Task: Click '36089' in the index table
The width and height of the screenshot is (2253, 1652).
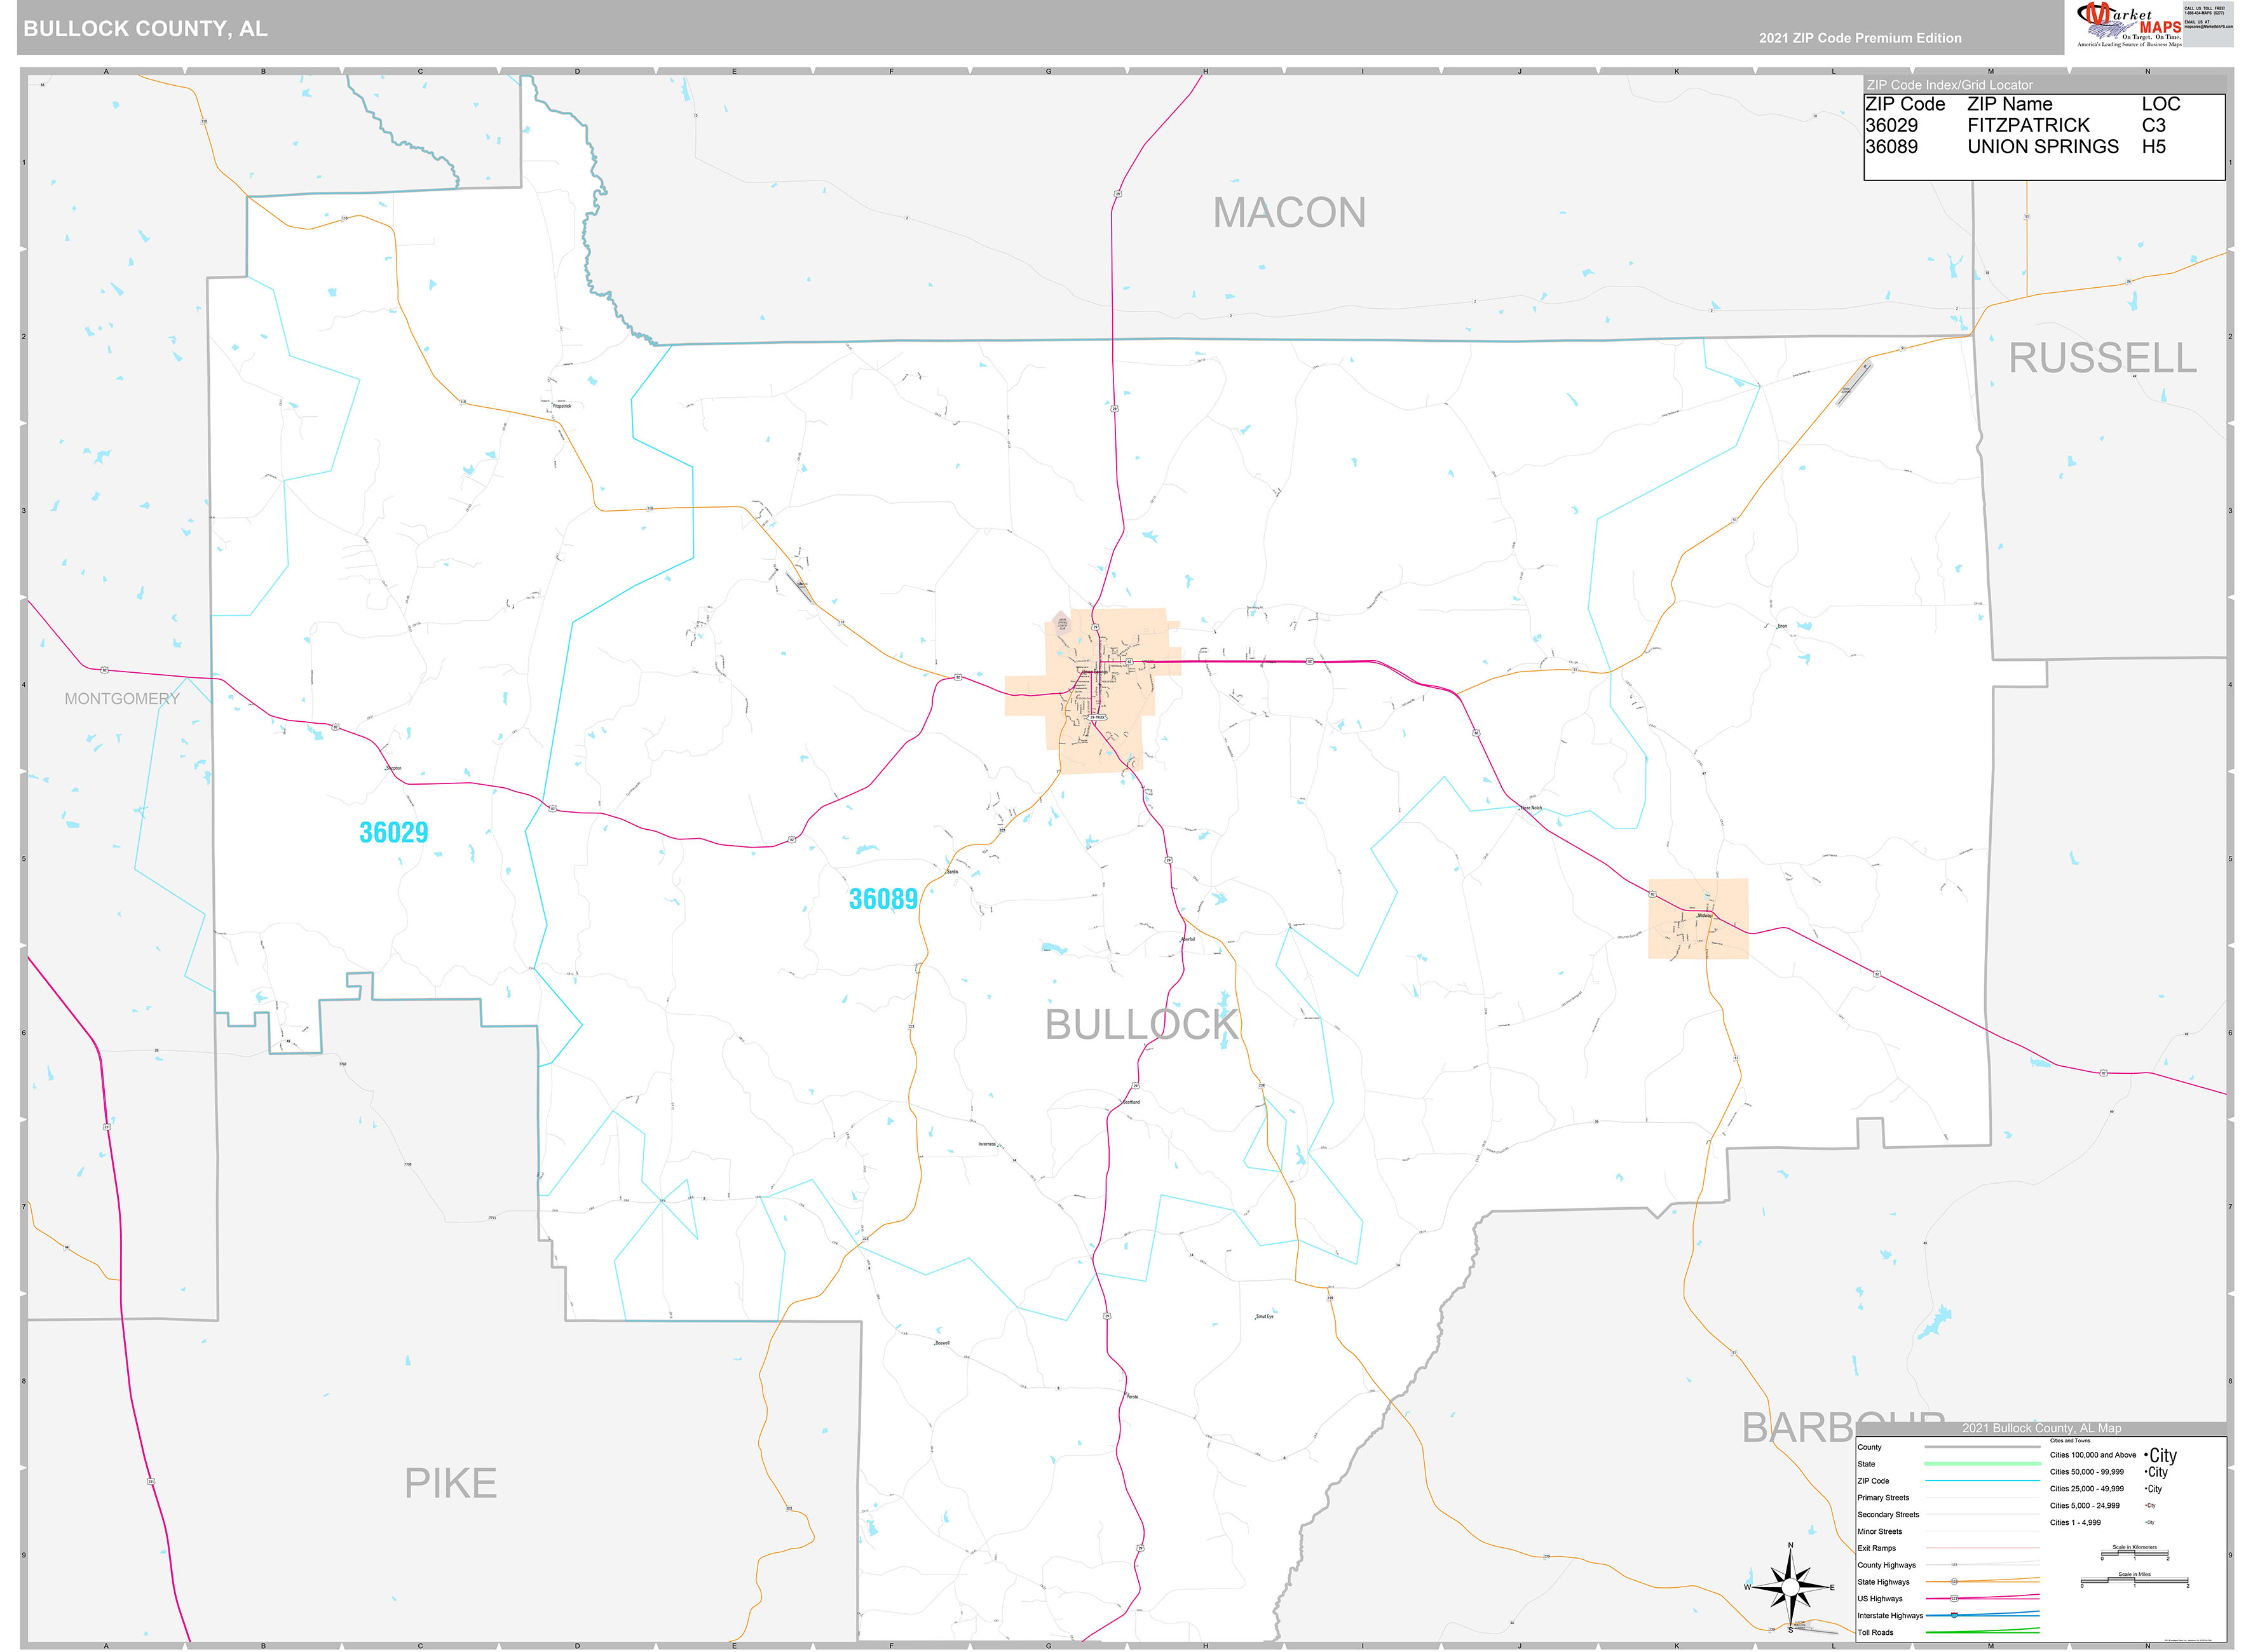Action: click(1891, 146)
